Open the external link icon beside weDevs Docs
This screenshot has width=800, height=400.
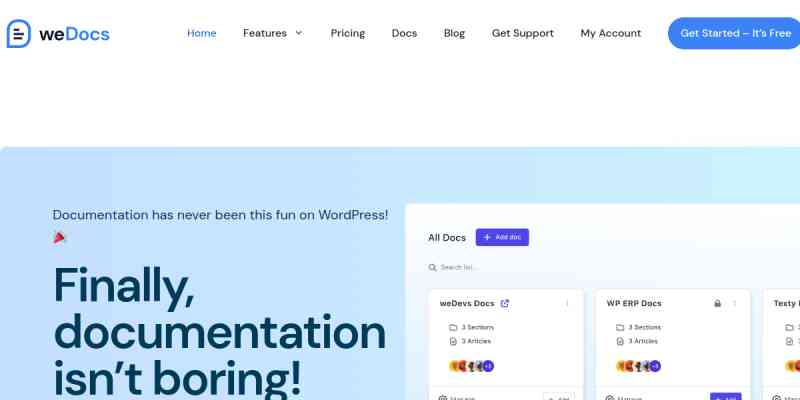505,303
